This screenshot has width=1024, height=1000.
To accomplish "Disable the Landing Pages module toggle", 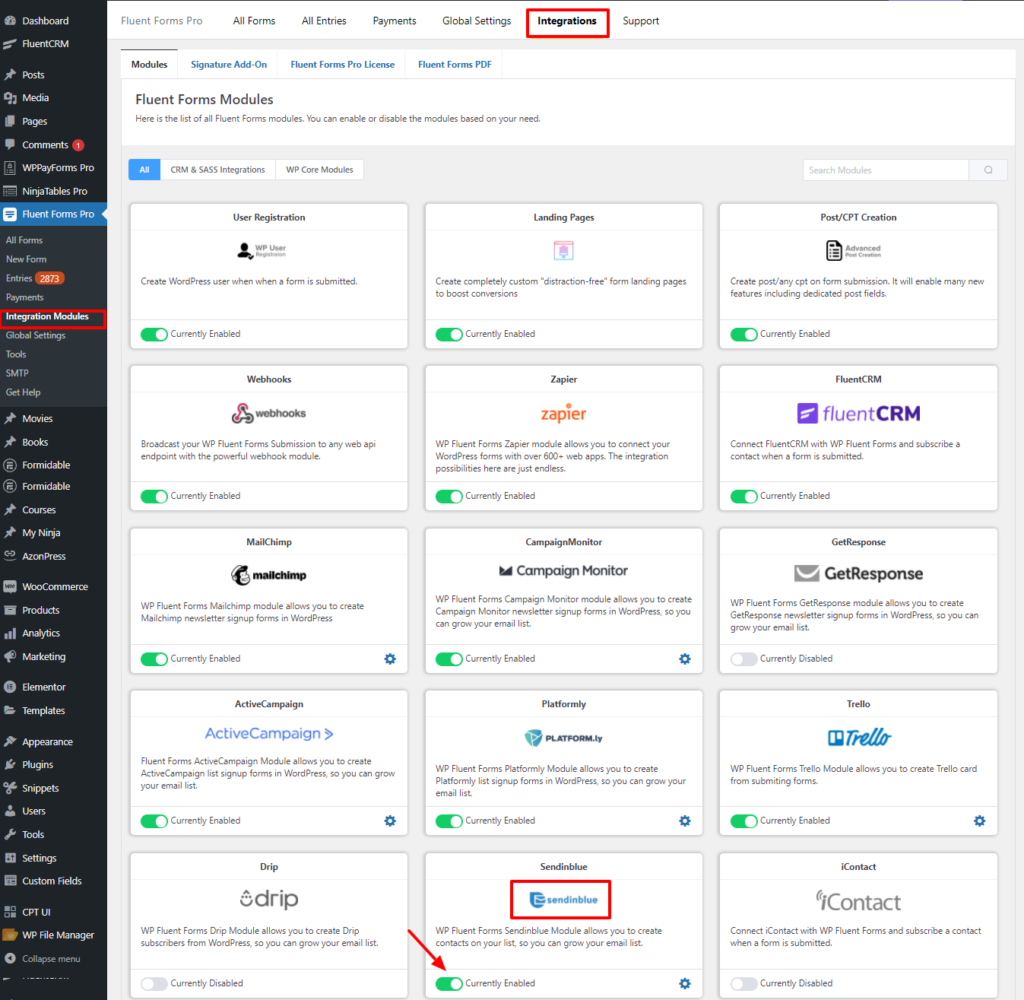I will point(449,334).
